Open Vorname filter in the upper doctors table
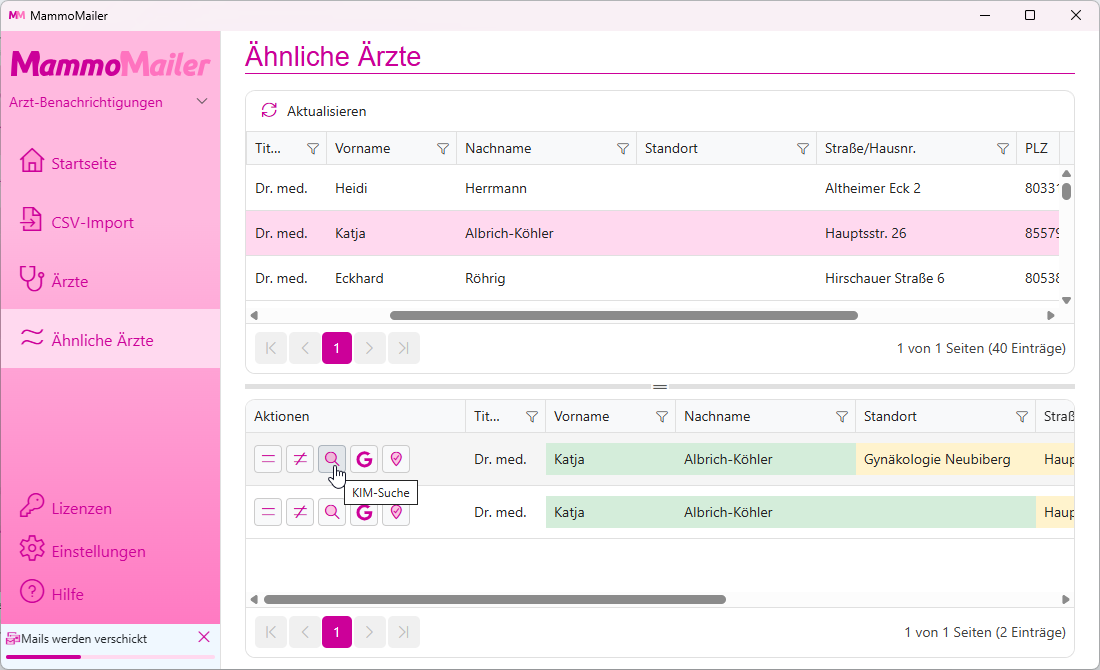 coord(443,149)
